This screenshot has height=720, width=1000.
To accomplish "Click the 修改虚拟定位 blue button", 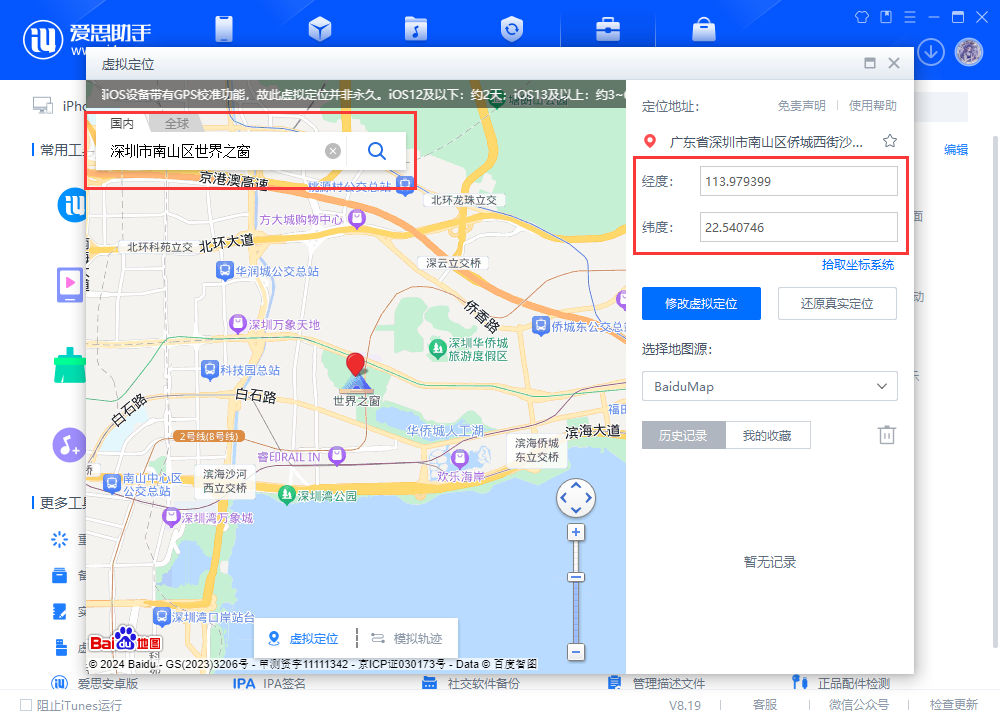I will pos(701,304).
